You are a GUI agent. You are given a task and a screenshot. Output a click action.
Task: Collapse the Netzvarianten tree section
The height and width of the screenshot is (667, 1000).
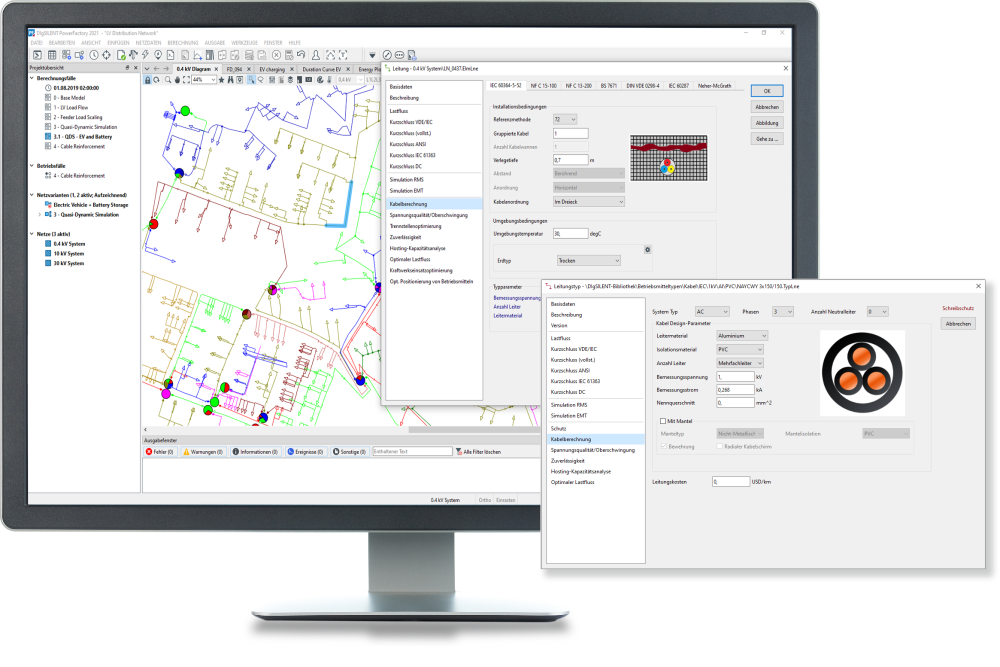click(32, 194)
